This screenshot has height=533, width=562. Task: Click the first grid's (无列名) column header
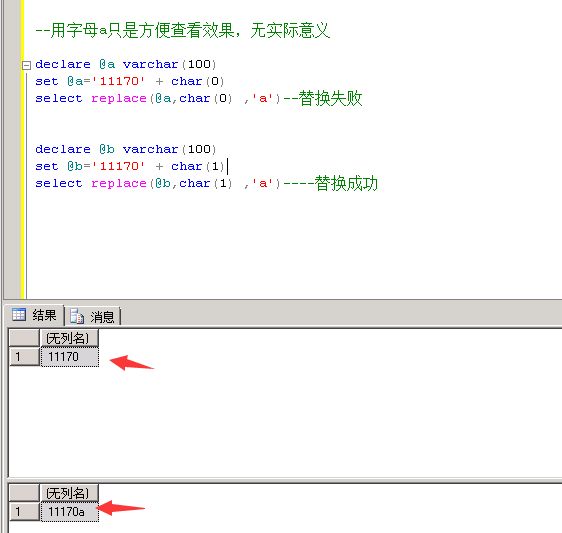(x=69, y=338)
